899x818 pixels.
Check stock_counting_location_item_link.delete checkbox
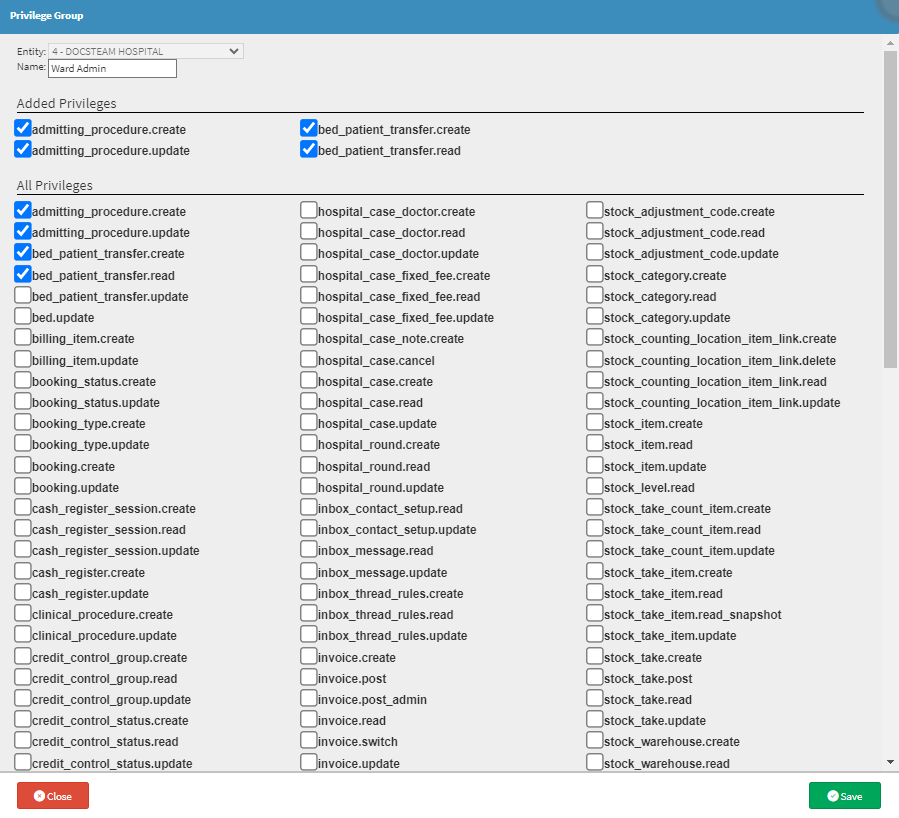595,360
